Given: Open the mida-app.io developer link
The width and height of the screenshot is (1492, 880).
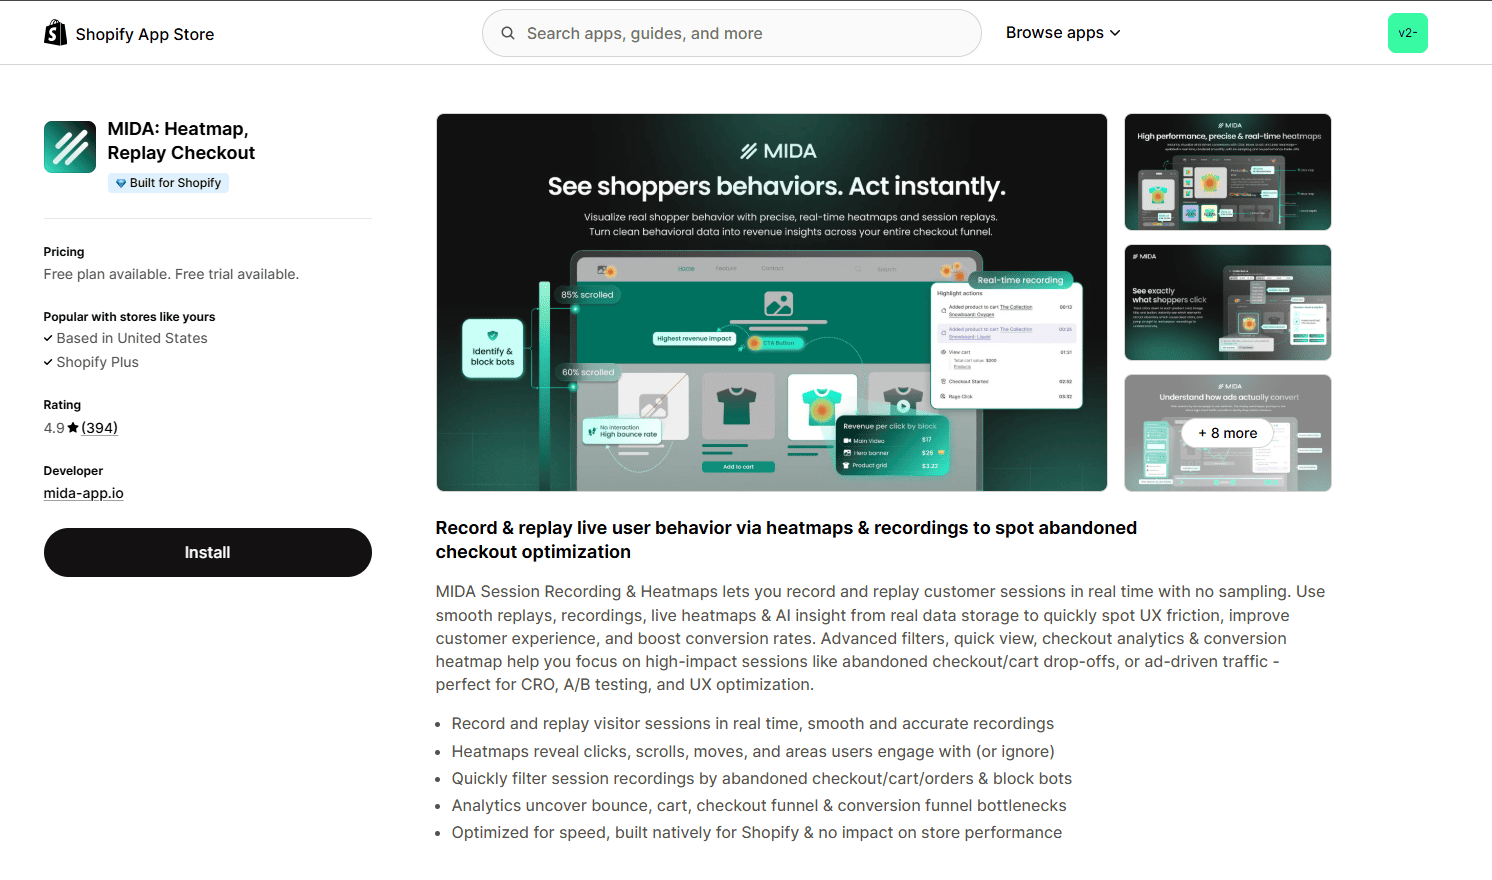Looking at the screenshot, I should click(84, 493).
